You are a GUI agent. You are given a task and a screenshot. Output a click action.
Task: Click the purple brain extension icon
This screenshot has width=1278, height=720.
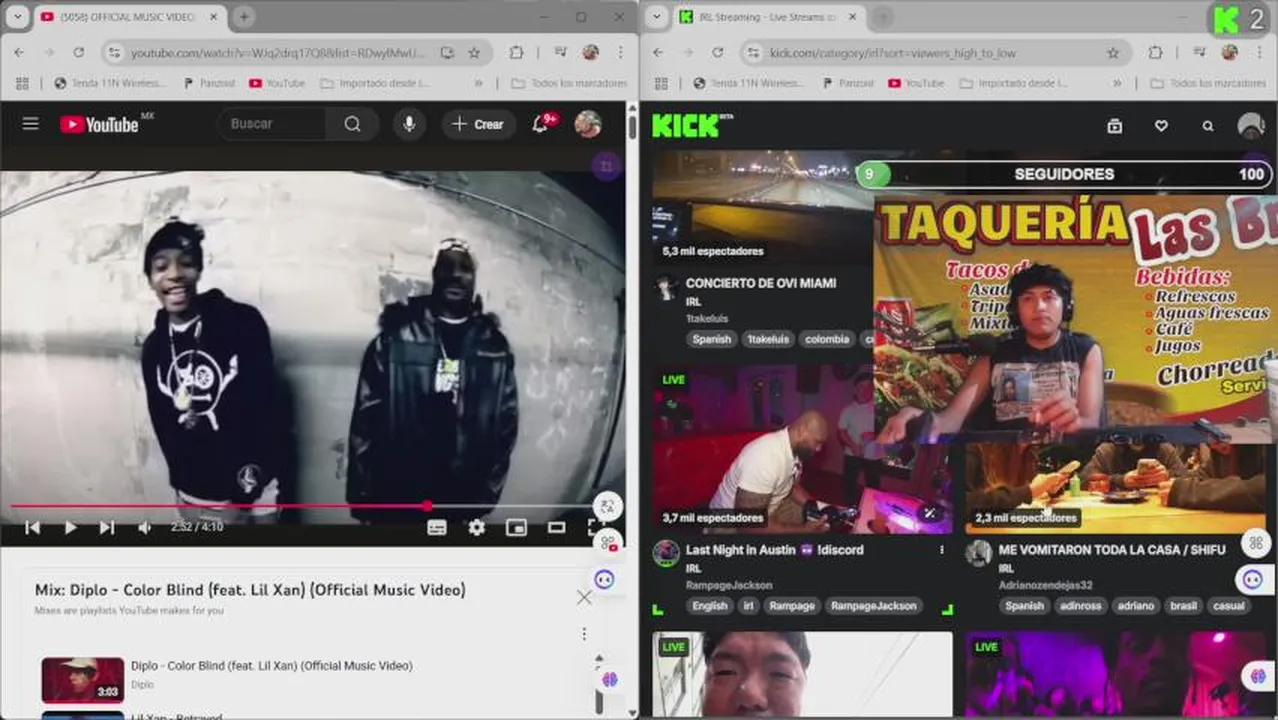point(610,679)
